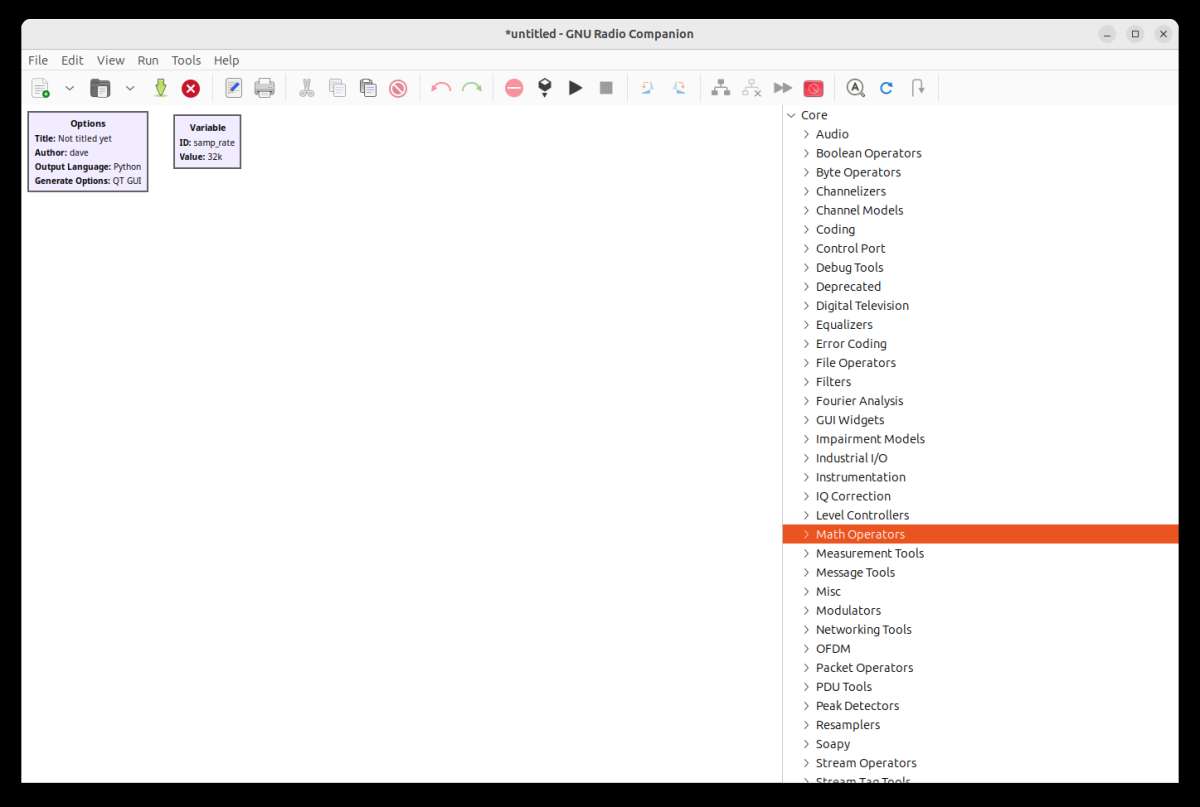This screenshot has height=807, width=1200.
Task: Select the Instrumentation tree row
Action: [x=980, y=477]
